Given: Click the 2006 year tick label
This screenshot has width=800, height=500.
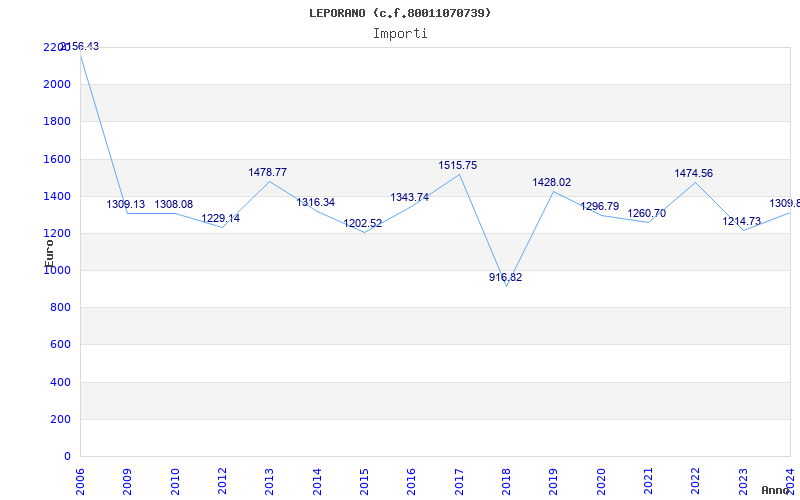Looking at the screenshot, I should pos(80,481).
